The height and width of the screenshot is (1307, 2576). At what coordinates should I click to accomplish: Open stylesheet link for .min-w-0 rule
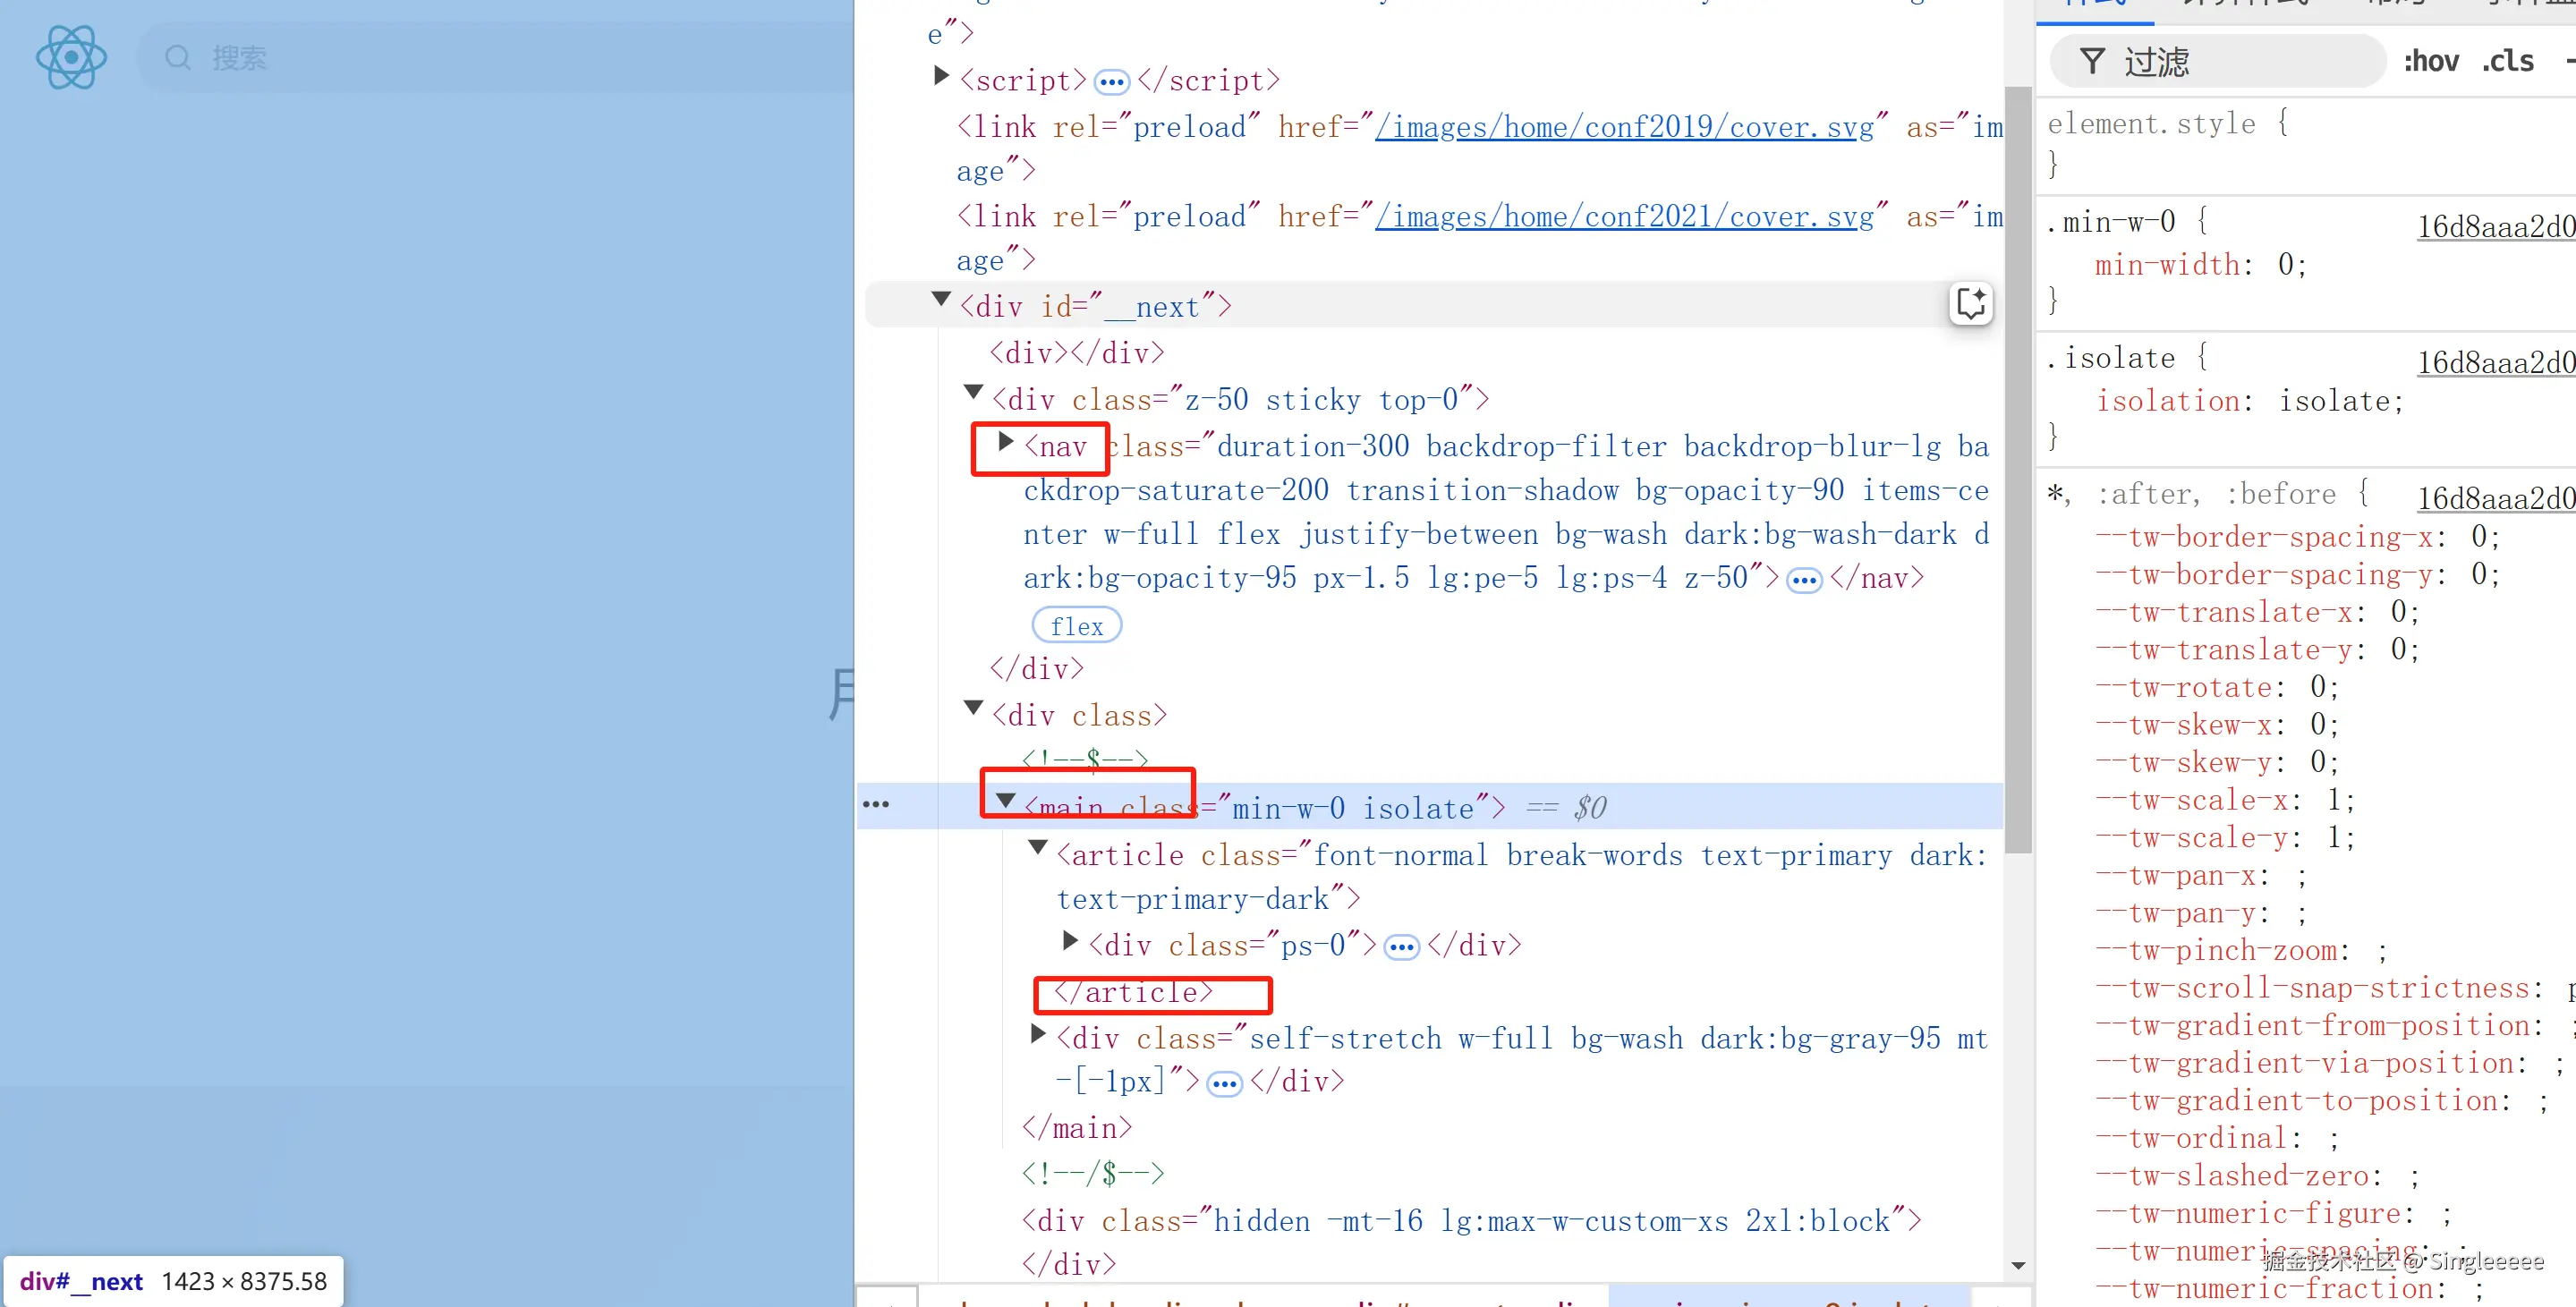(x=2496, y=227)
